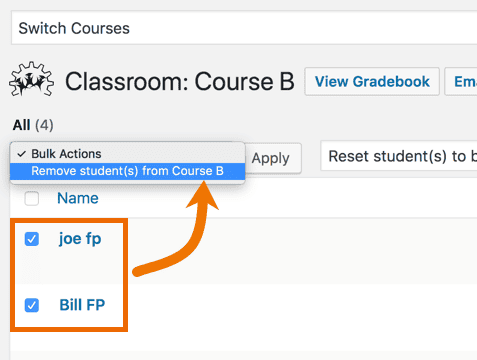The image size is (477, 360).
Task: Uncheck the joe fp checkbox
Action: [32, 239]
